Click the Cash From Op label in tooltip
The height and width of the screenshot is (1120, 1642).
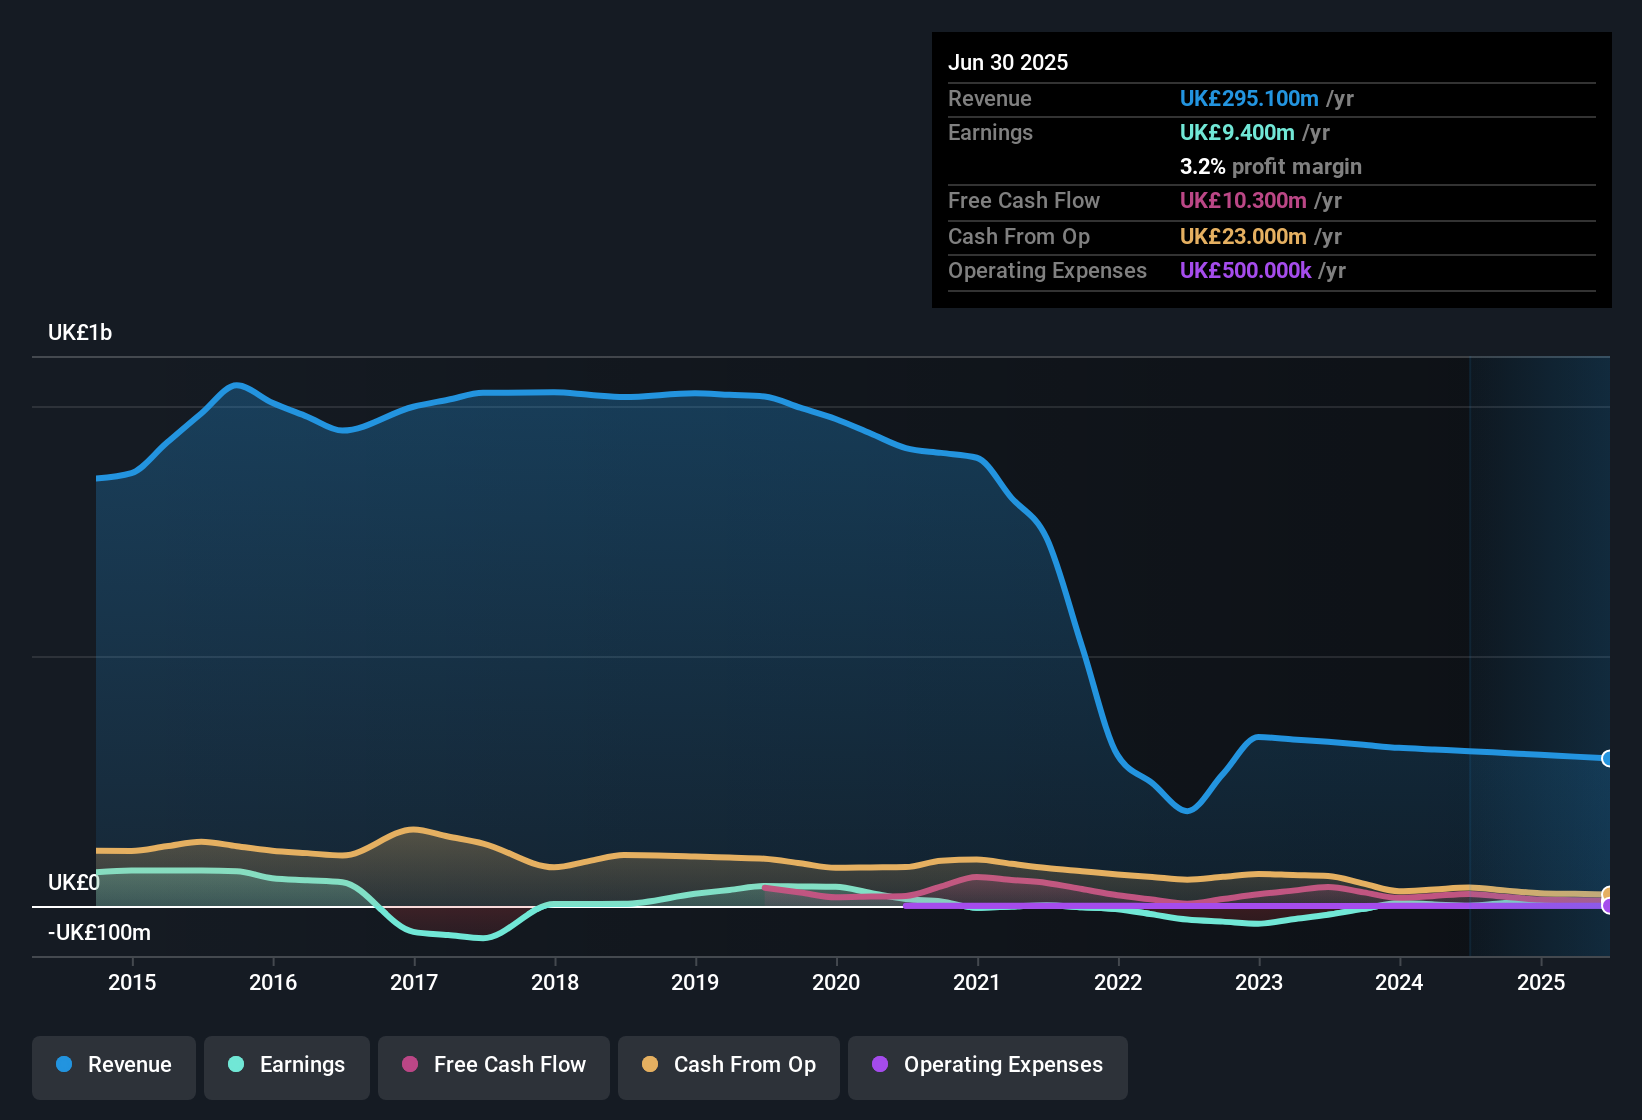click(x=1019, y=236)
